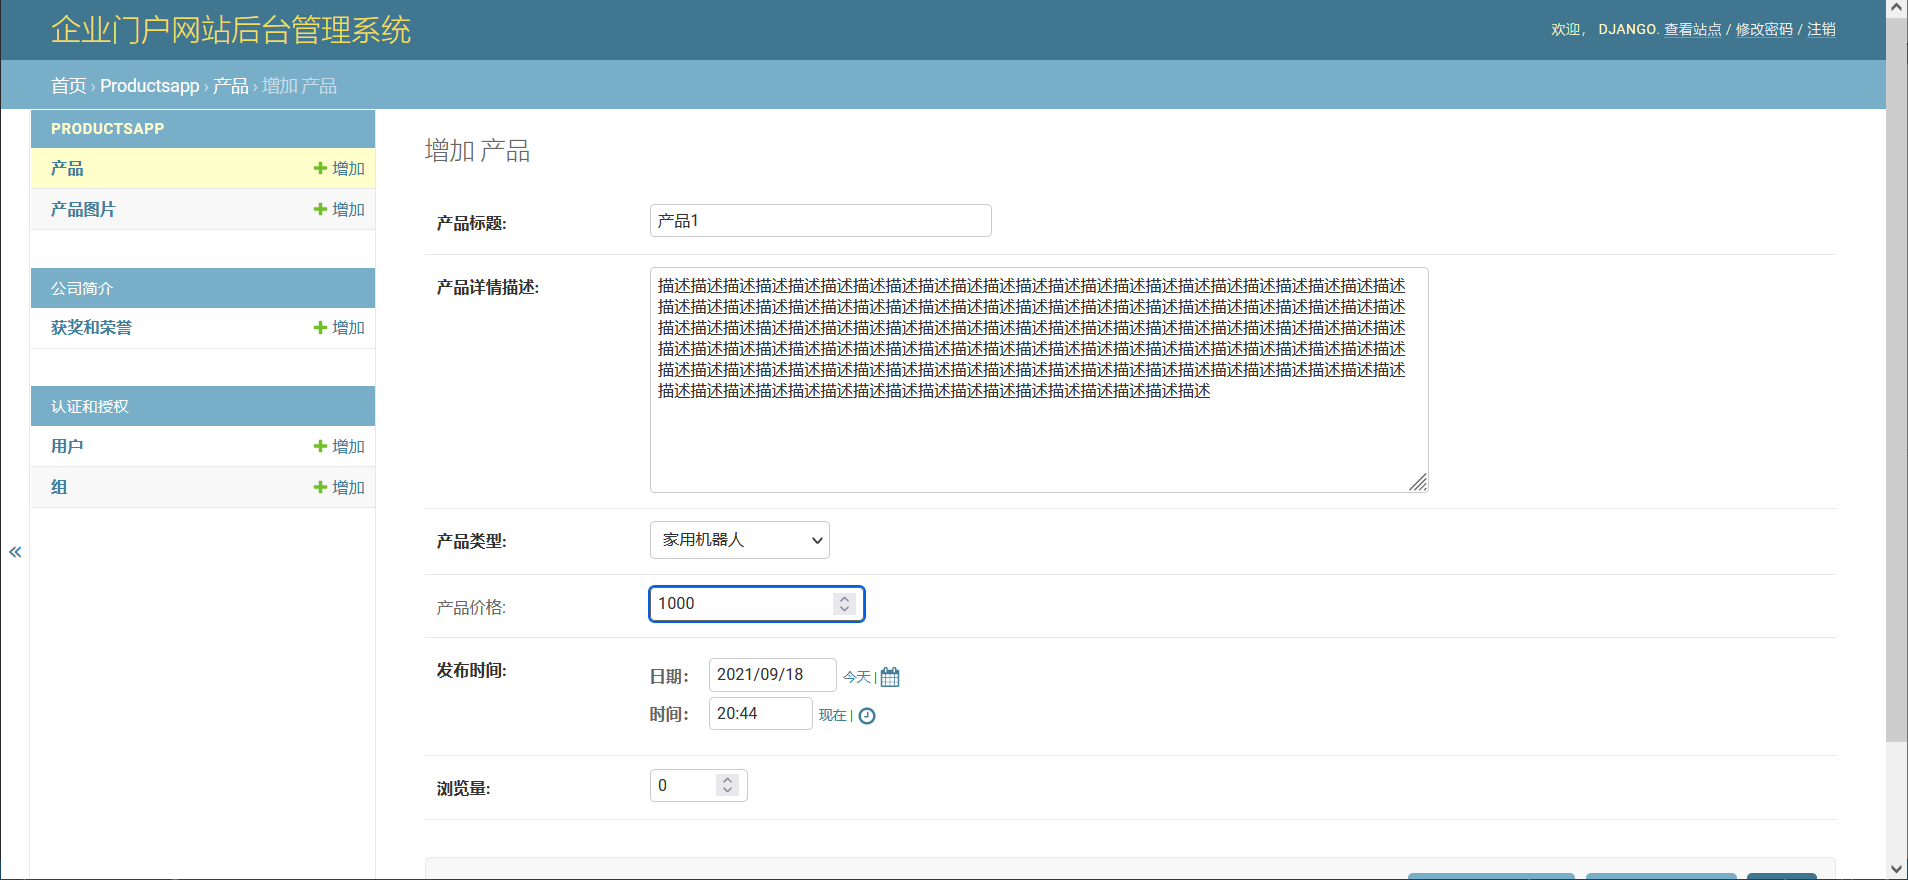Click the 浏览量 spinner arrows

pos(728,786)
